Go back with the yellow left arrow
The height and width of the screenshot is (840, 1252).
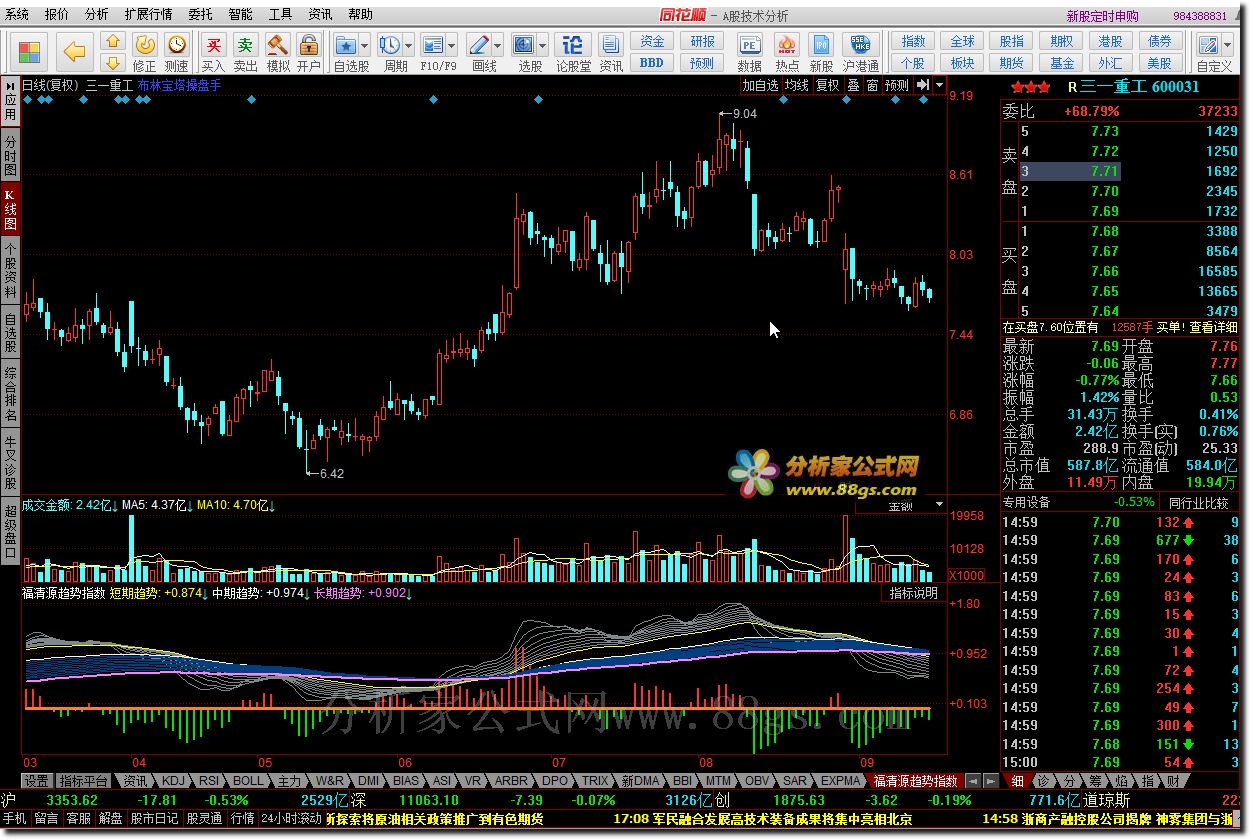[74, 51]
